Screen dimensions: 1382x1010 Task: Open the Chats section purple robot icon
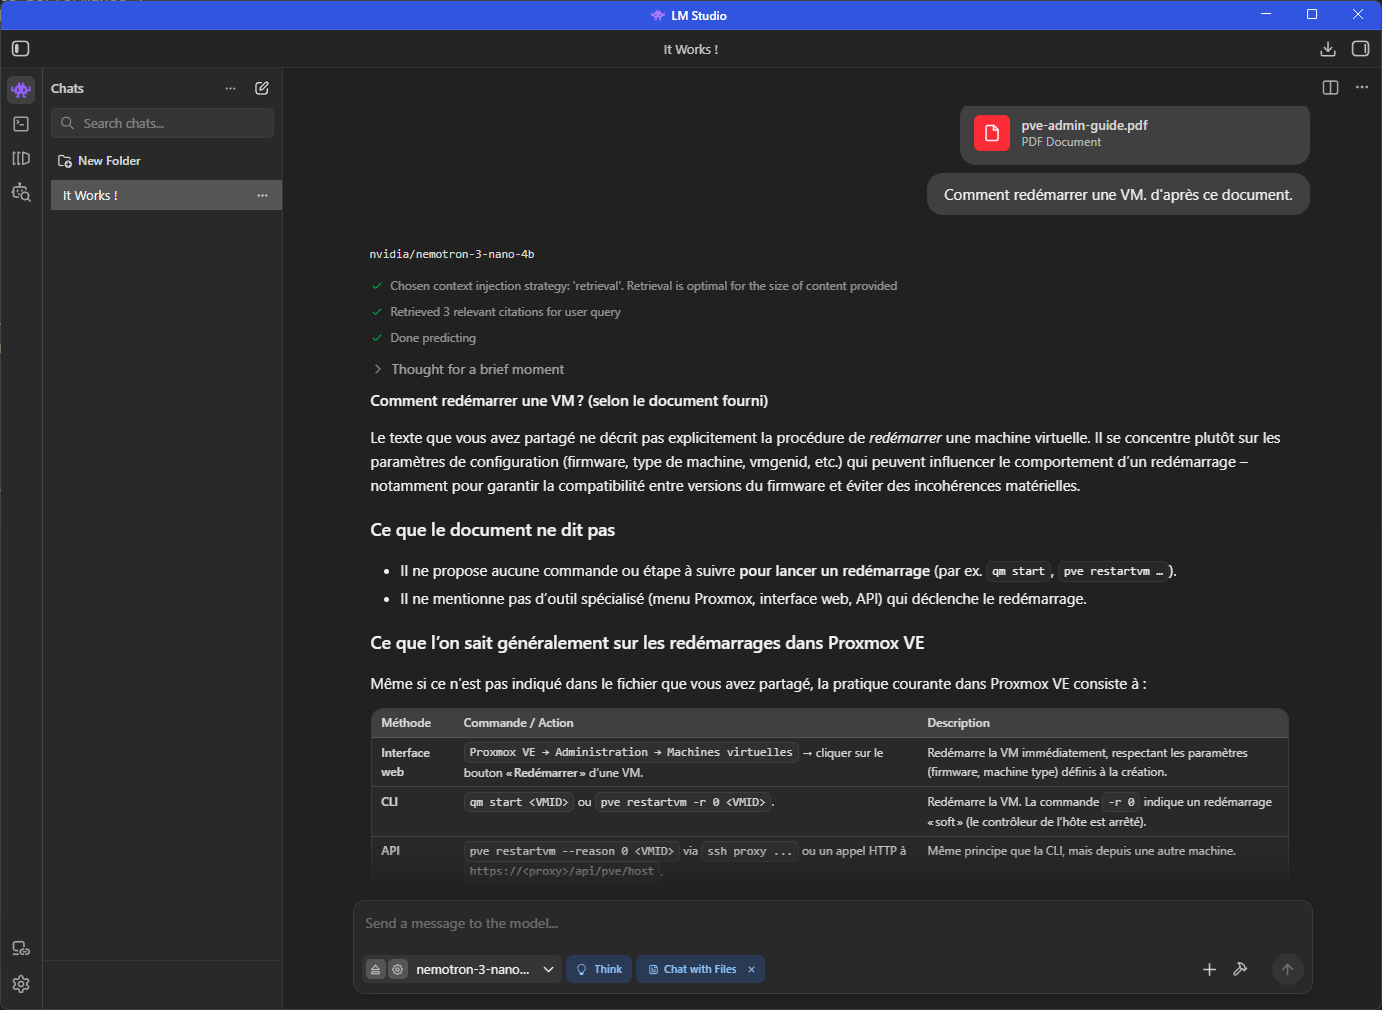[x=21, y=90]
